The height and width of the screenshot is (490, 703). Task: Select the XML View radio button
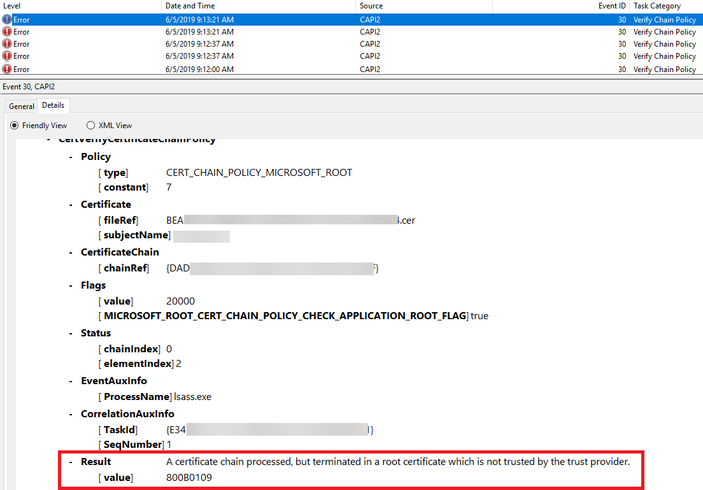tap(91, 126)
